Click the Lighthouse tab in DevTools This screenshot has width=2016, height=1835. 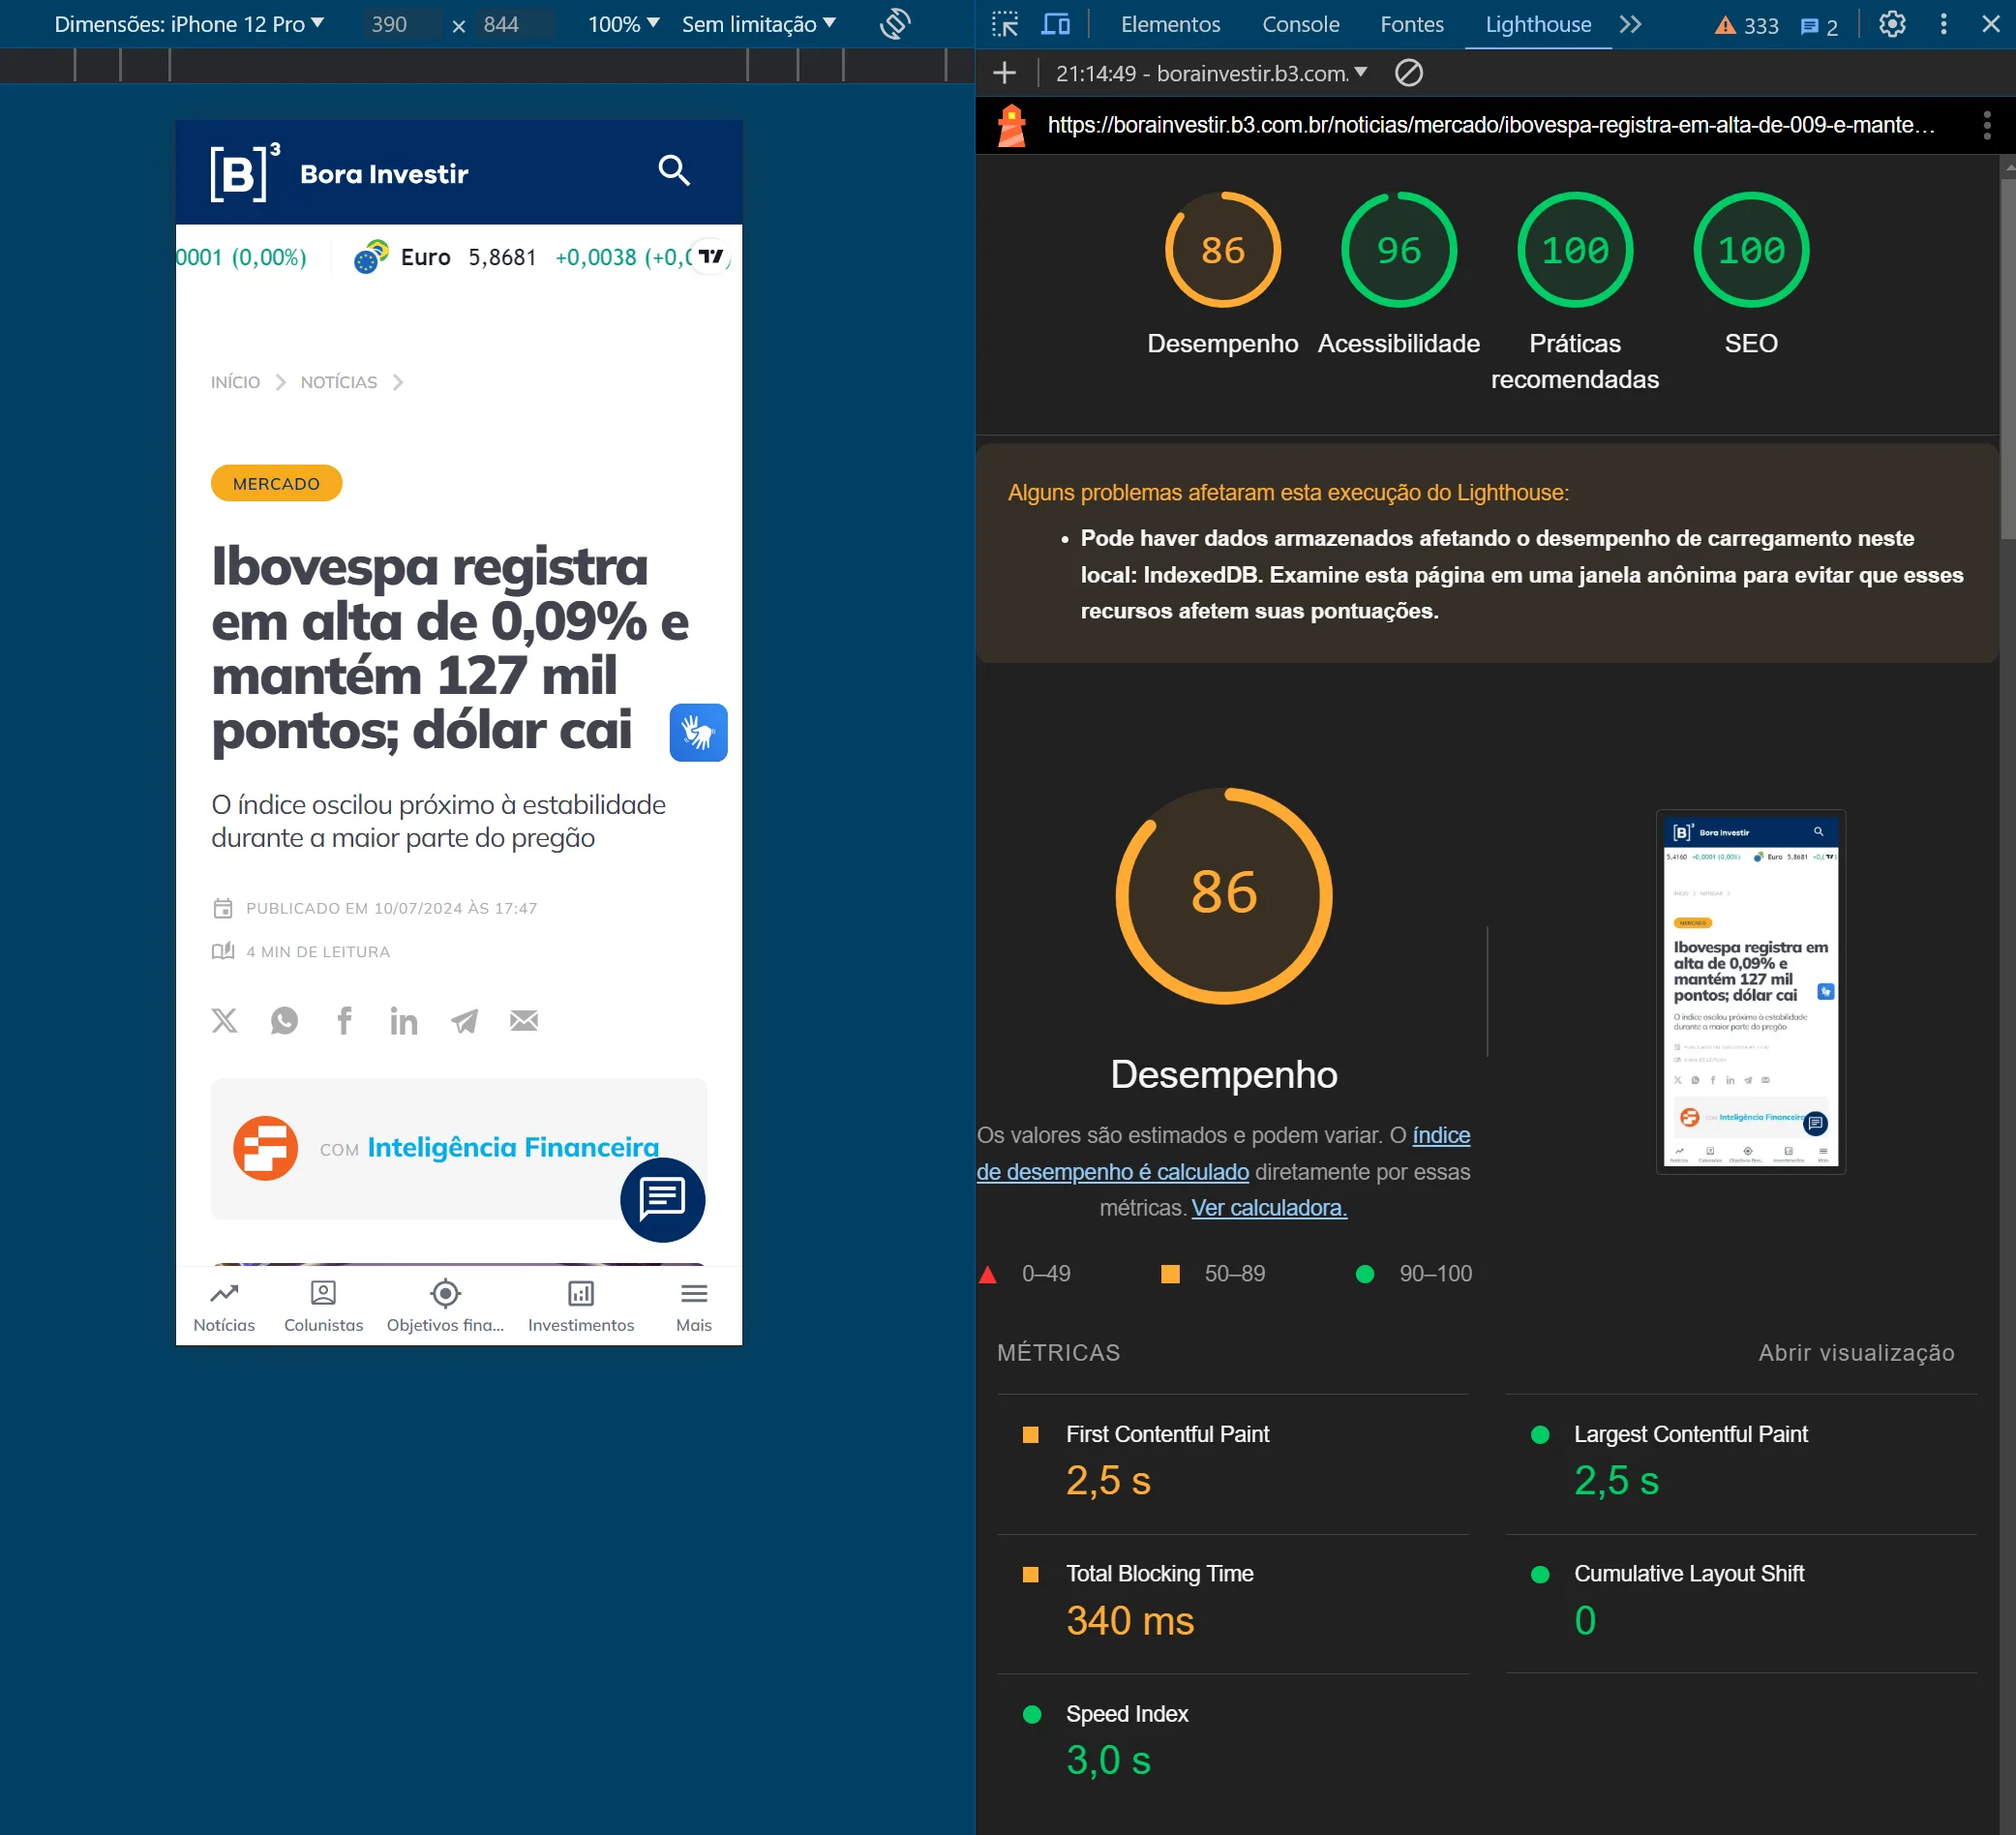pyautogui.click(x=1535, y=23)
